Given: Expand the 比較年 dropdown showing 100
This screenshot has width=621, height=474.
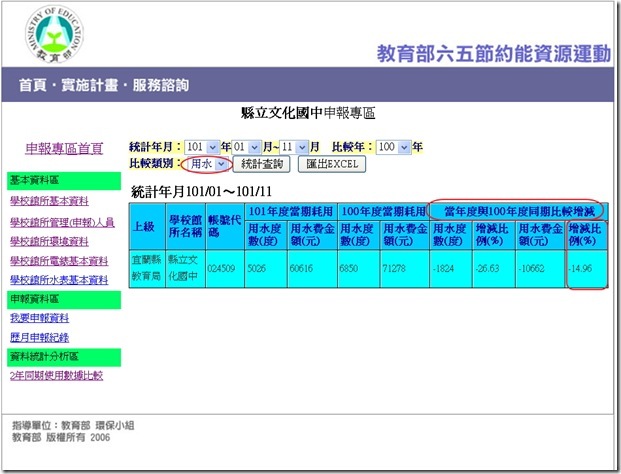Looking at the screenshot, I should 394,147.
